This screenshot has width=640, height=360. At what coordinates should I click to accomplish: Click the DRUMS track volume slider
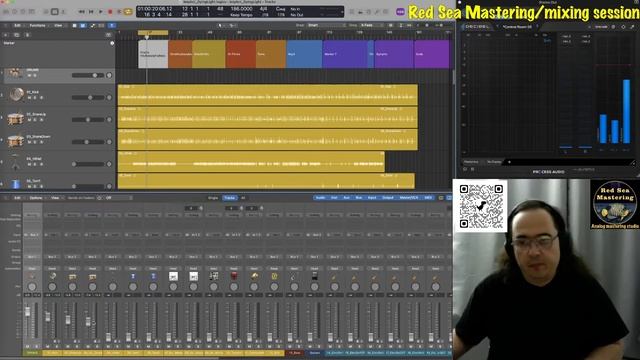click(88, 75)
